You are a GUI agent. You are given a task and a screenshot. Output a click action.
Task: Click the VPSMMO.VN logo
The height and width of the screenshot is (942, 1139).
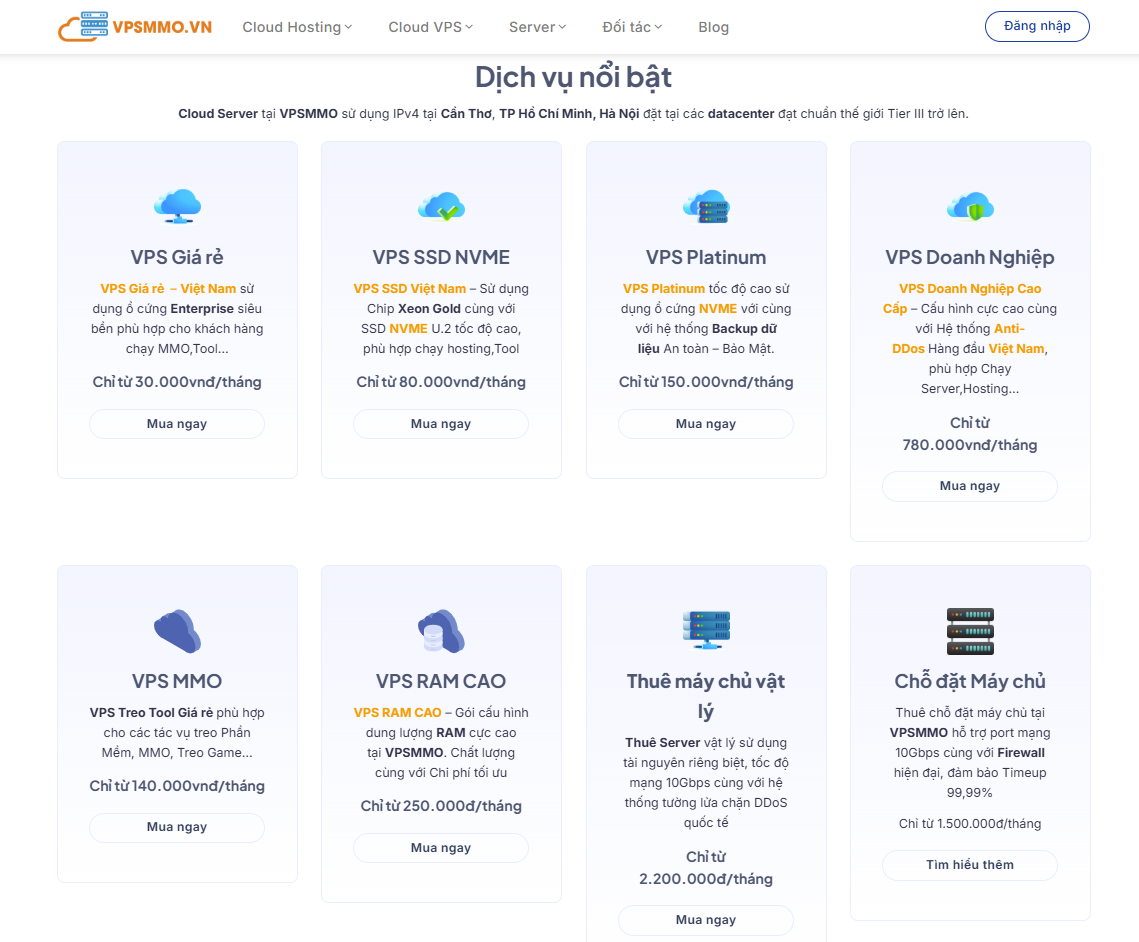click(x=134, y=27)
